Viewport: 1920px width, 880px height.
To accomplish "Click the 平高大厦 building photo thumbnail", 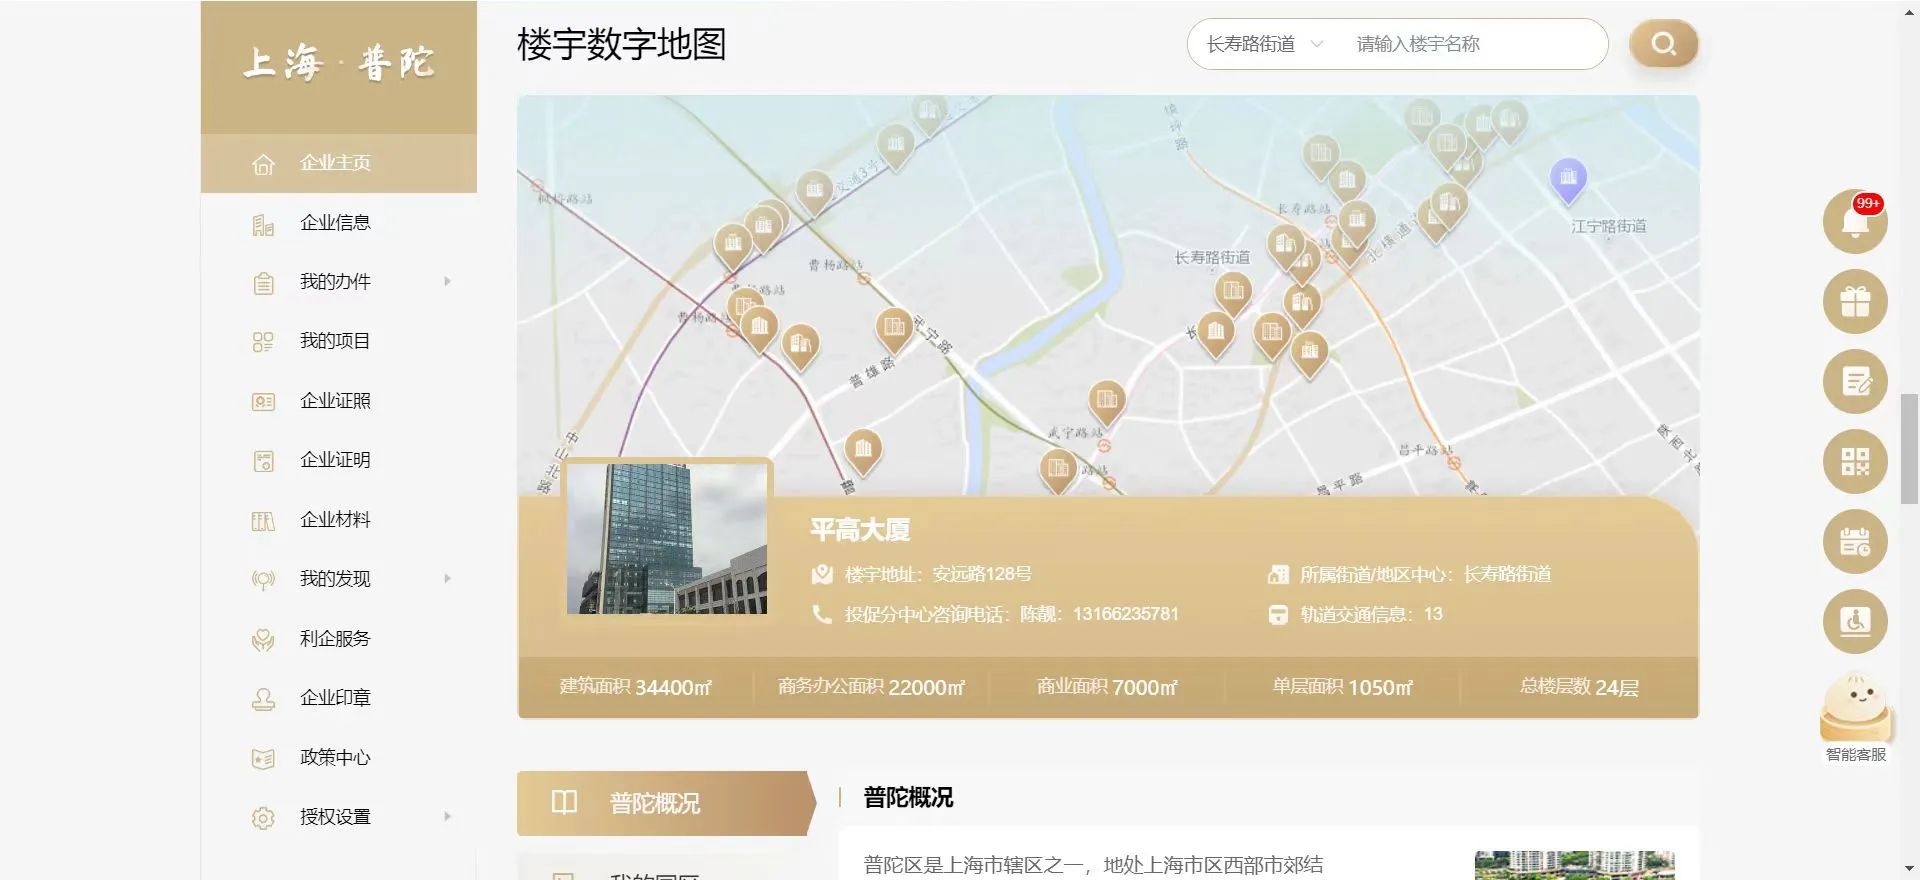I will (667, 539).
